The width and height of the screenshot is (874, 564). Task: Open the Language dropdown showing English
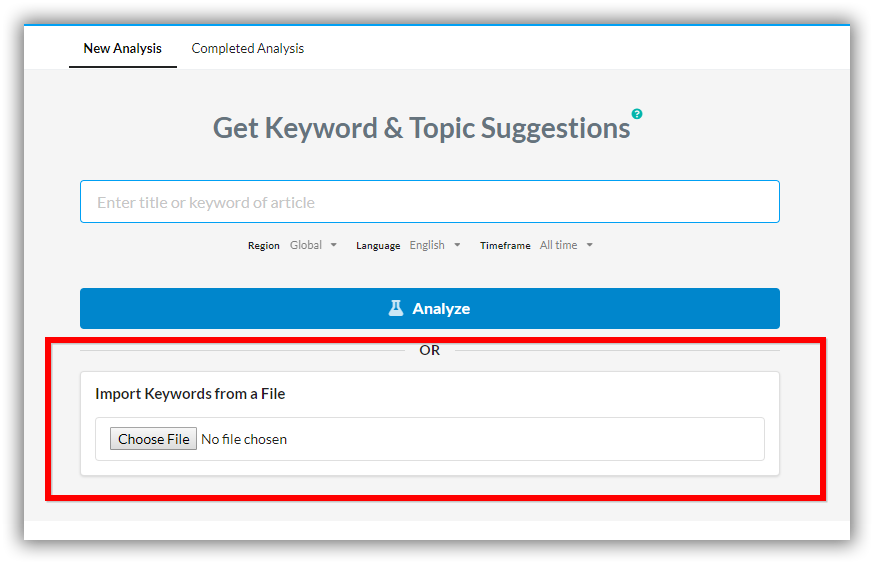point(435,245)
